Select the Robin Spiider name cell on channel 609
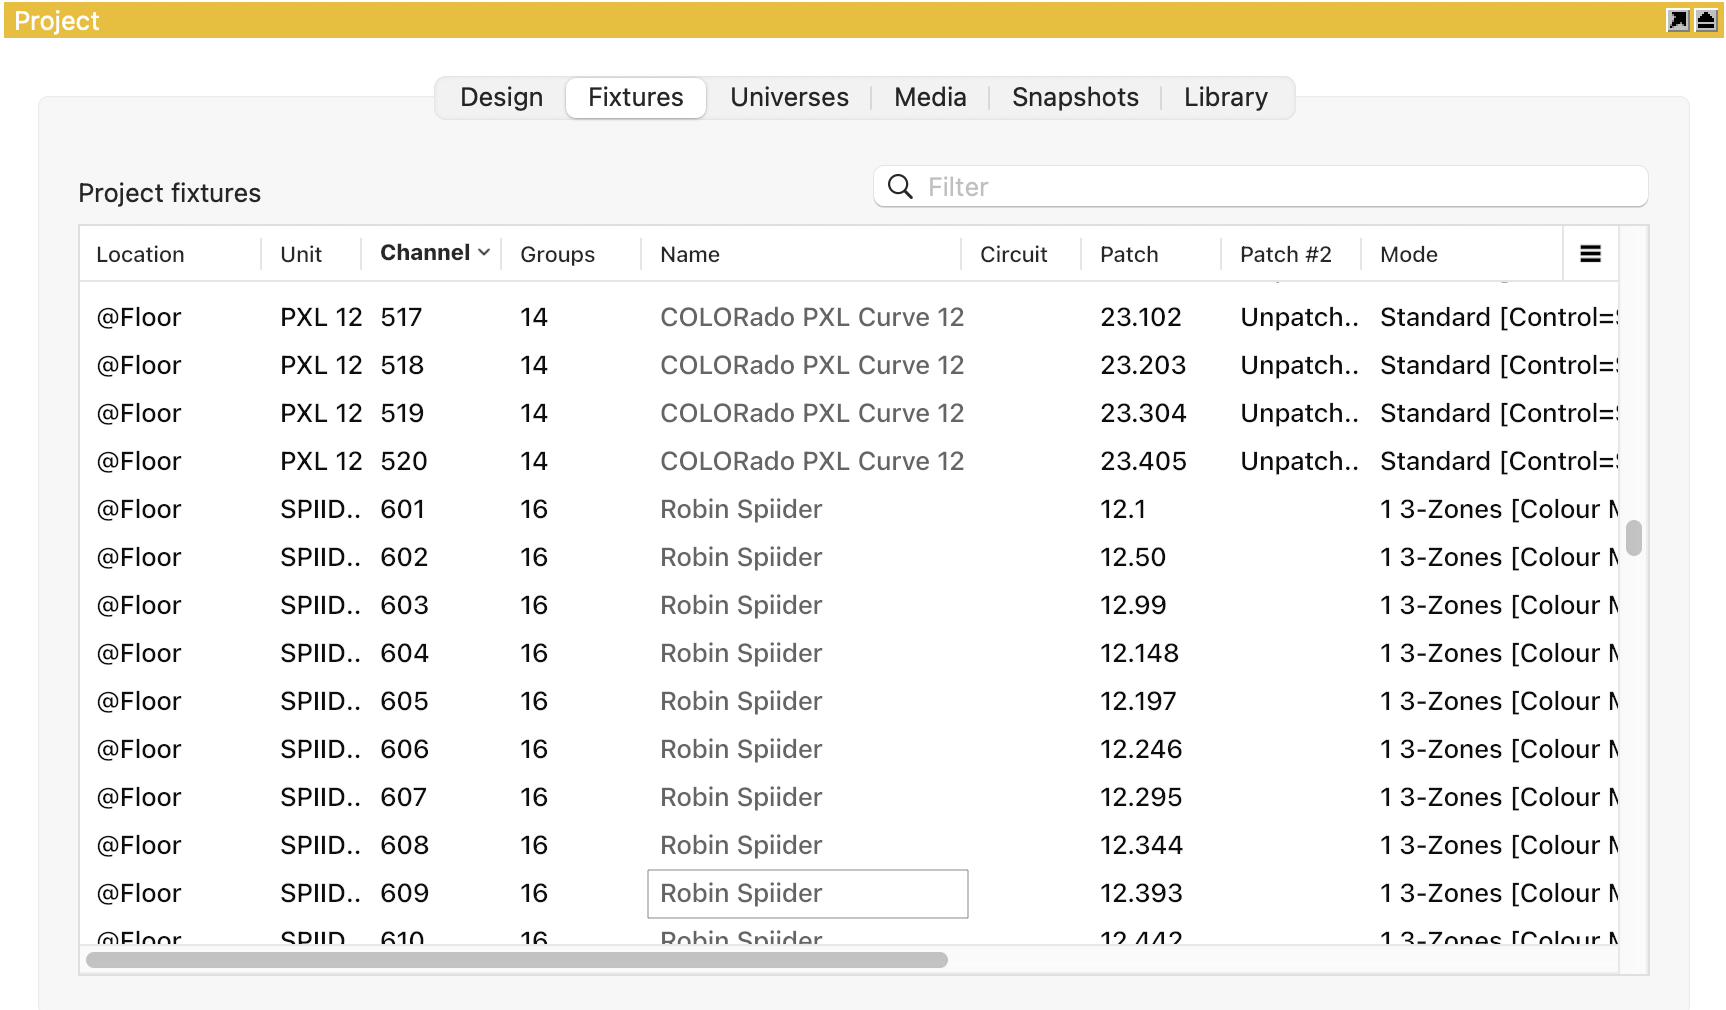 tap(807, 893)
